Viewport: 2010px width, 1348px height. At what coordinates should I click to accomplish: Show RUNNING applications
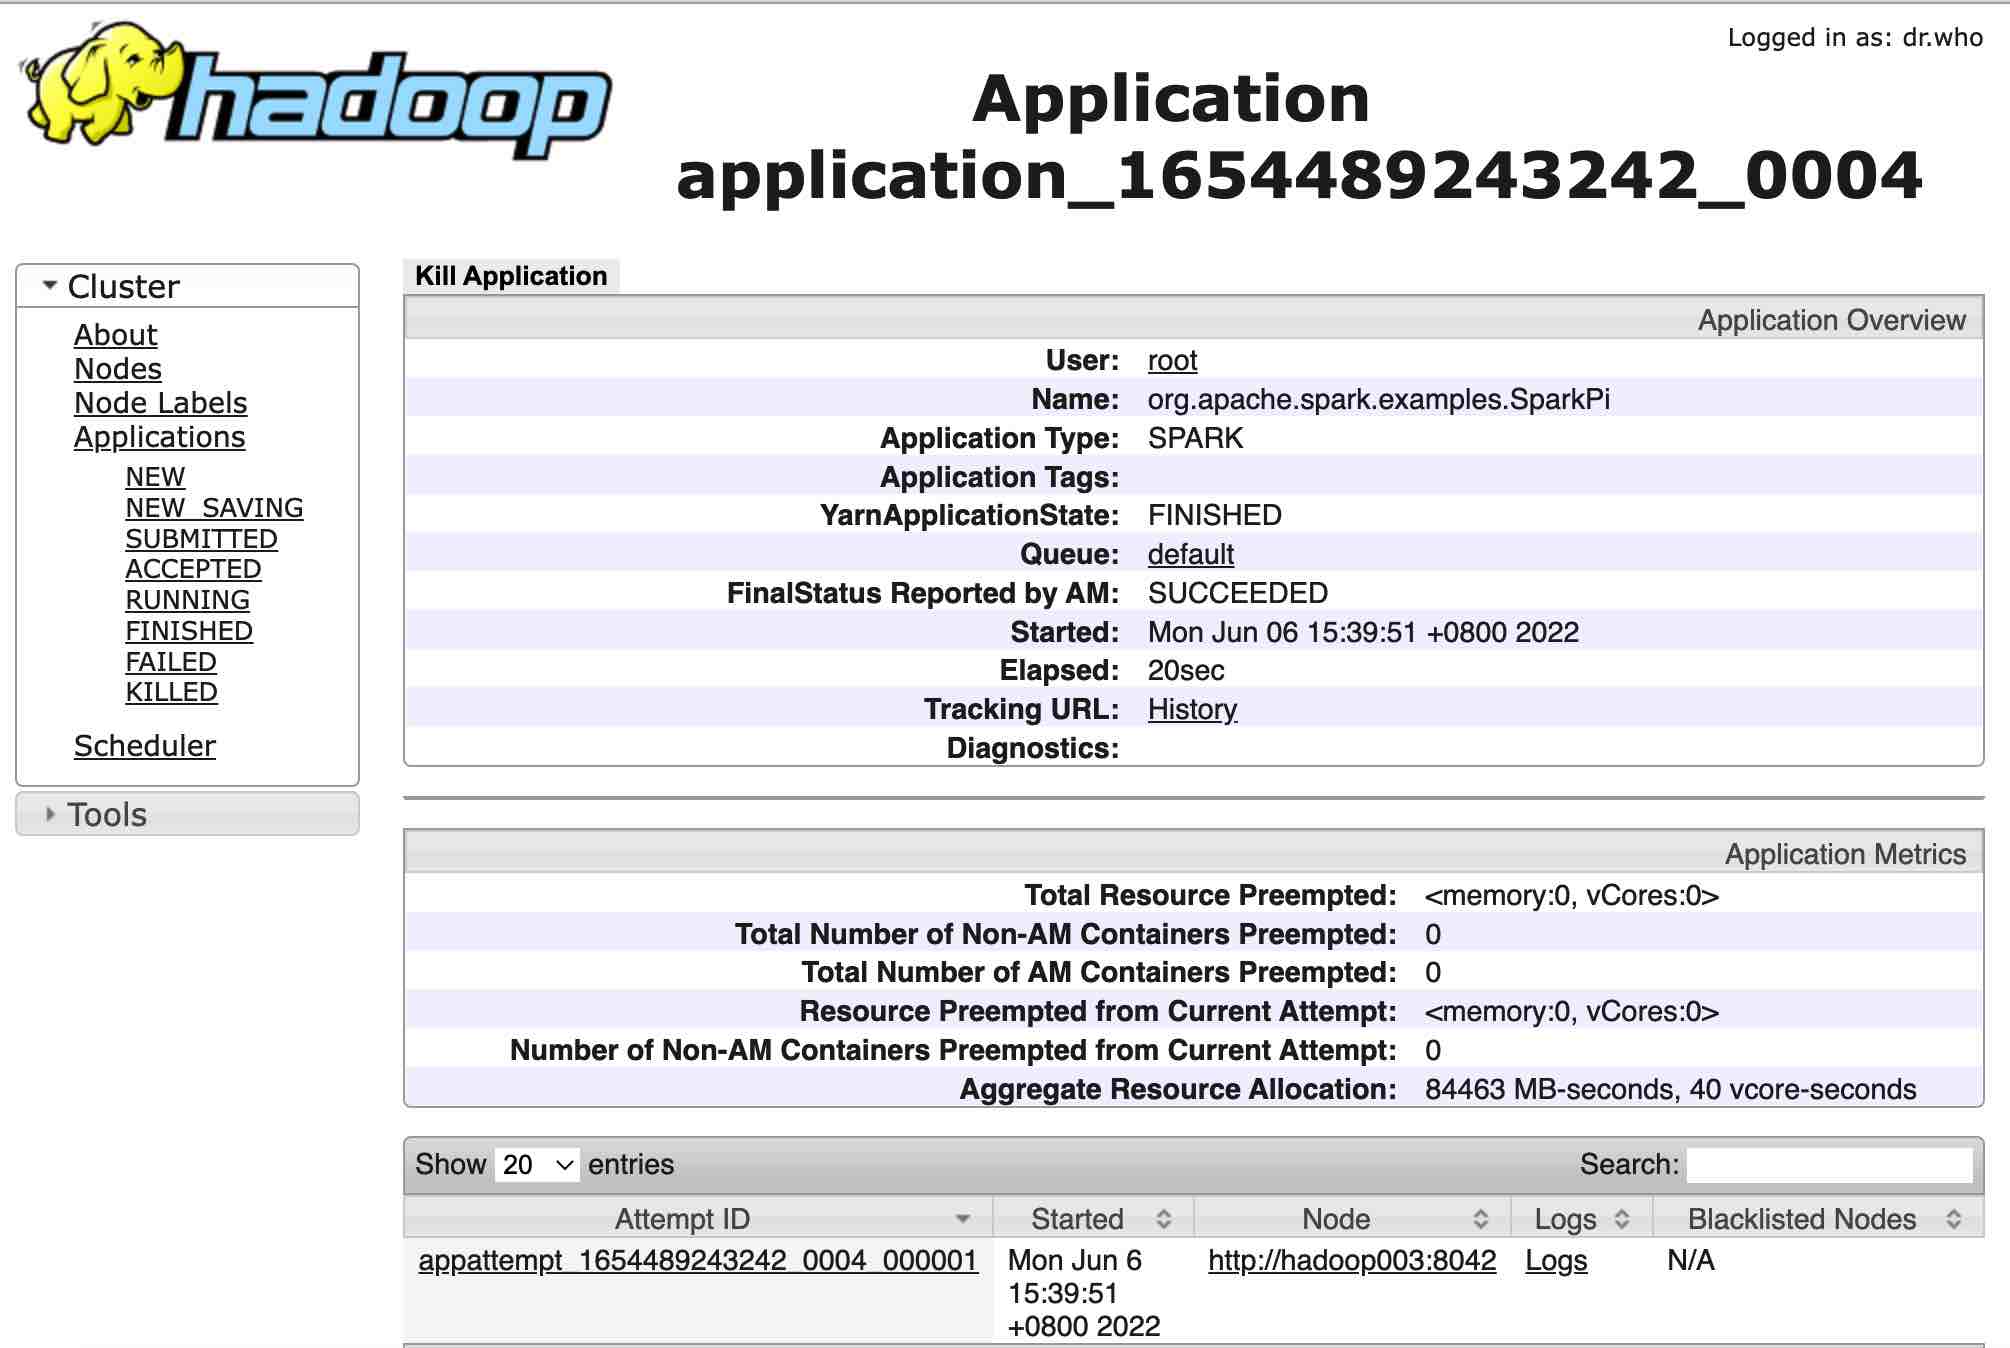(x=187, y=600)
